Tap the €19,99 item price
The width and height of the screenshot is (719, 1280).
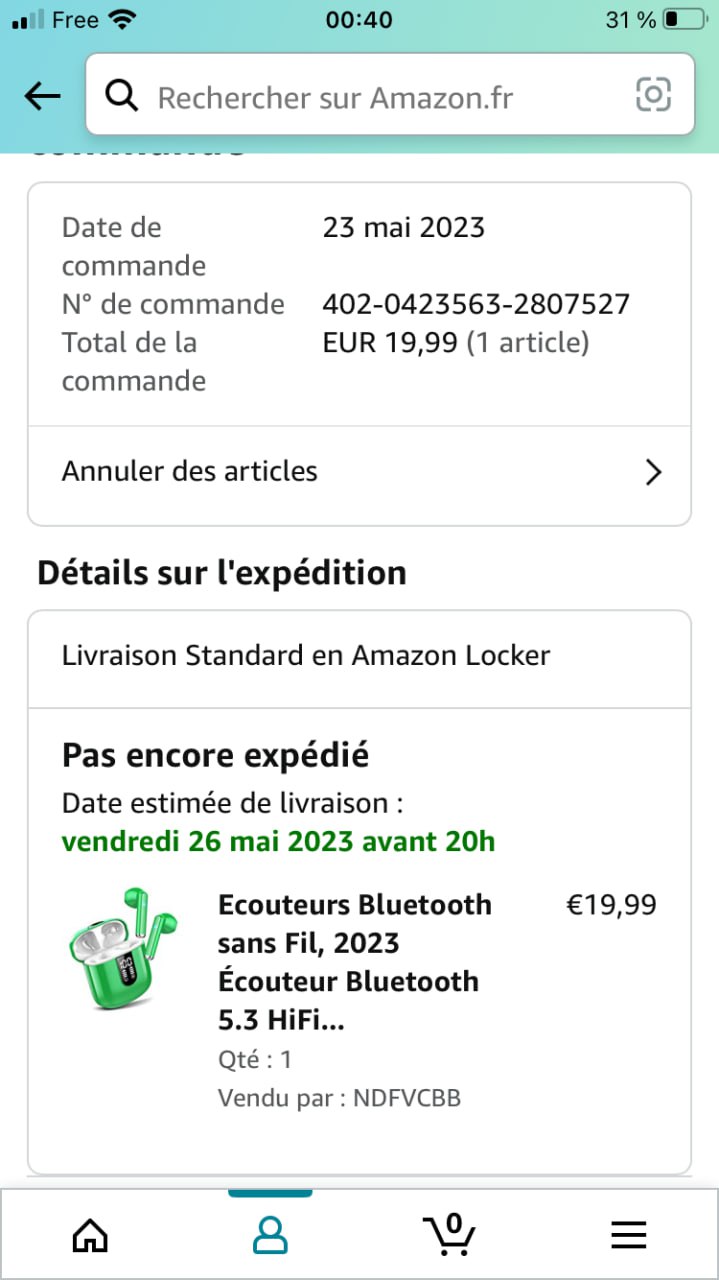click(x=611, y=905)
